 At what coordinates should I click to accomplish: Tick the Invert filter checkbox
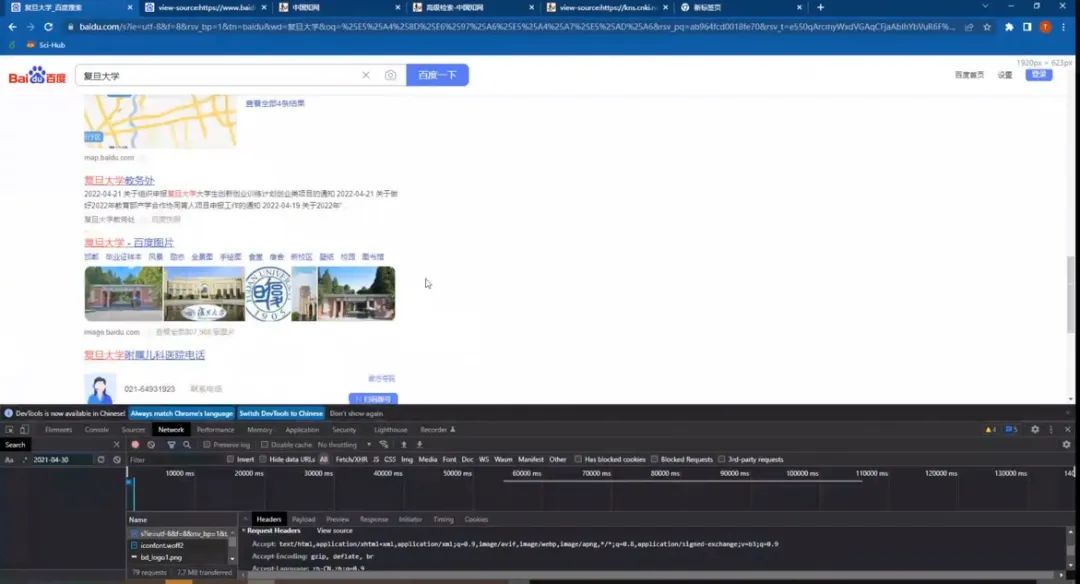pyautogui.click(x=230, y=459)
